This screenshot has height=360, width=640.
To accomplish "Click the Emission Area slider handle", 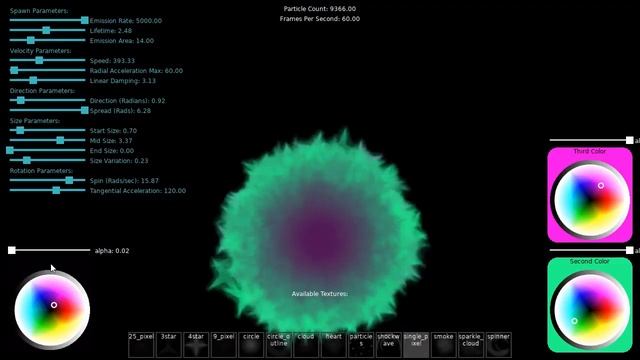I will coord(31,40).
